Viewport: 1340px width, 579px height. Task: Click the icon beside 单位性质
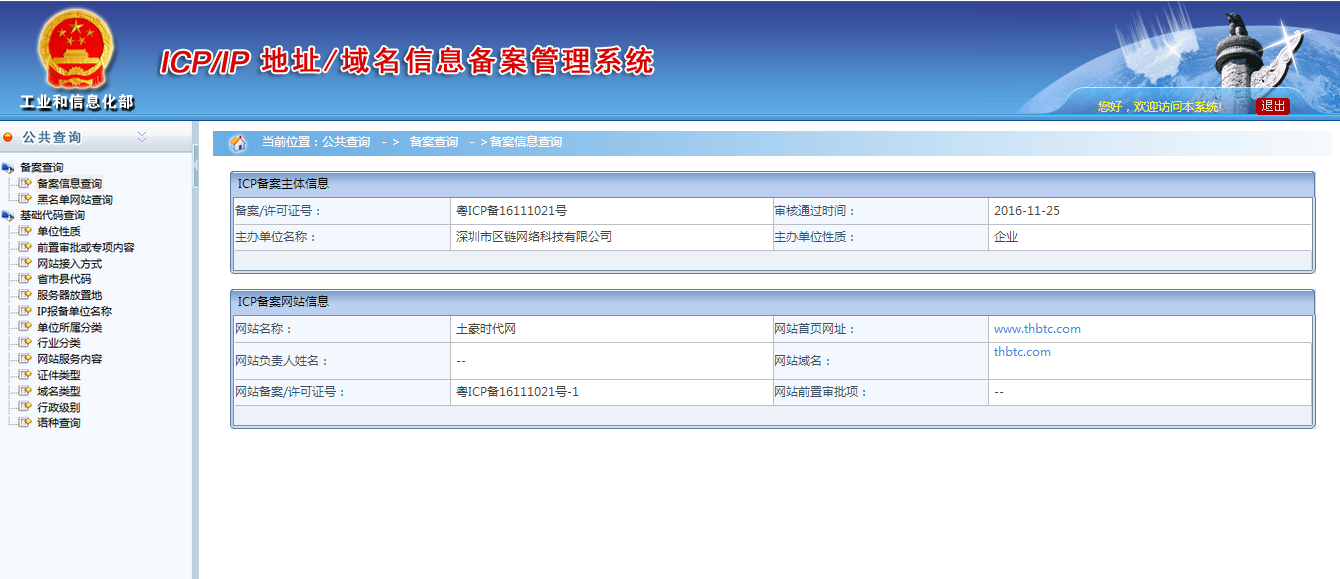coord(27,232)
